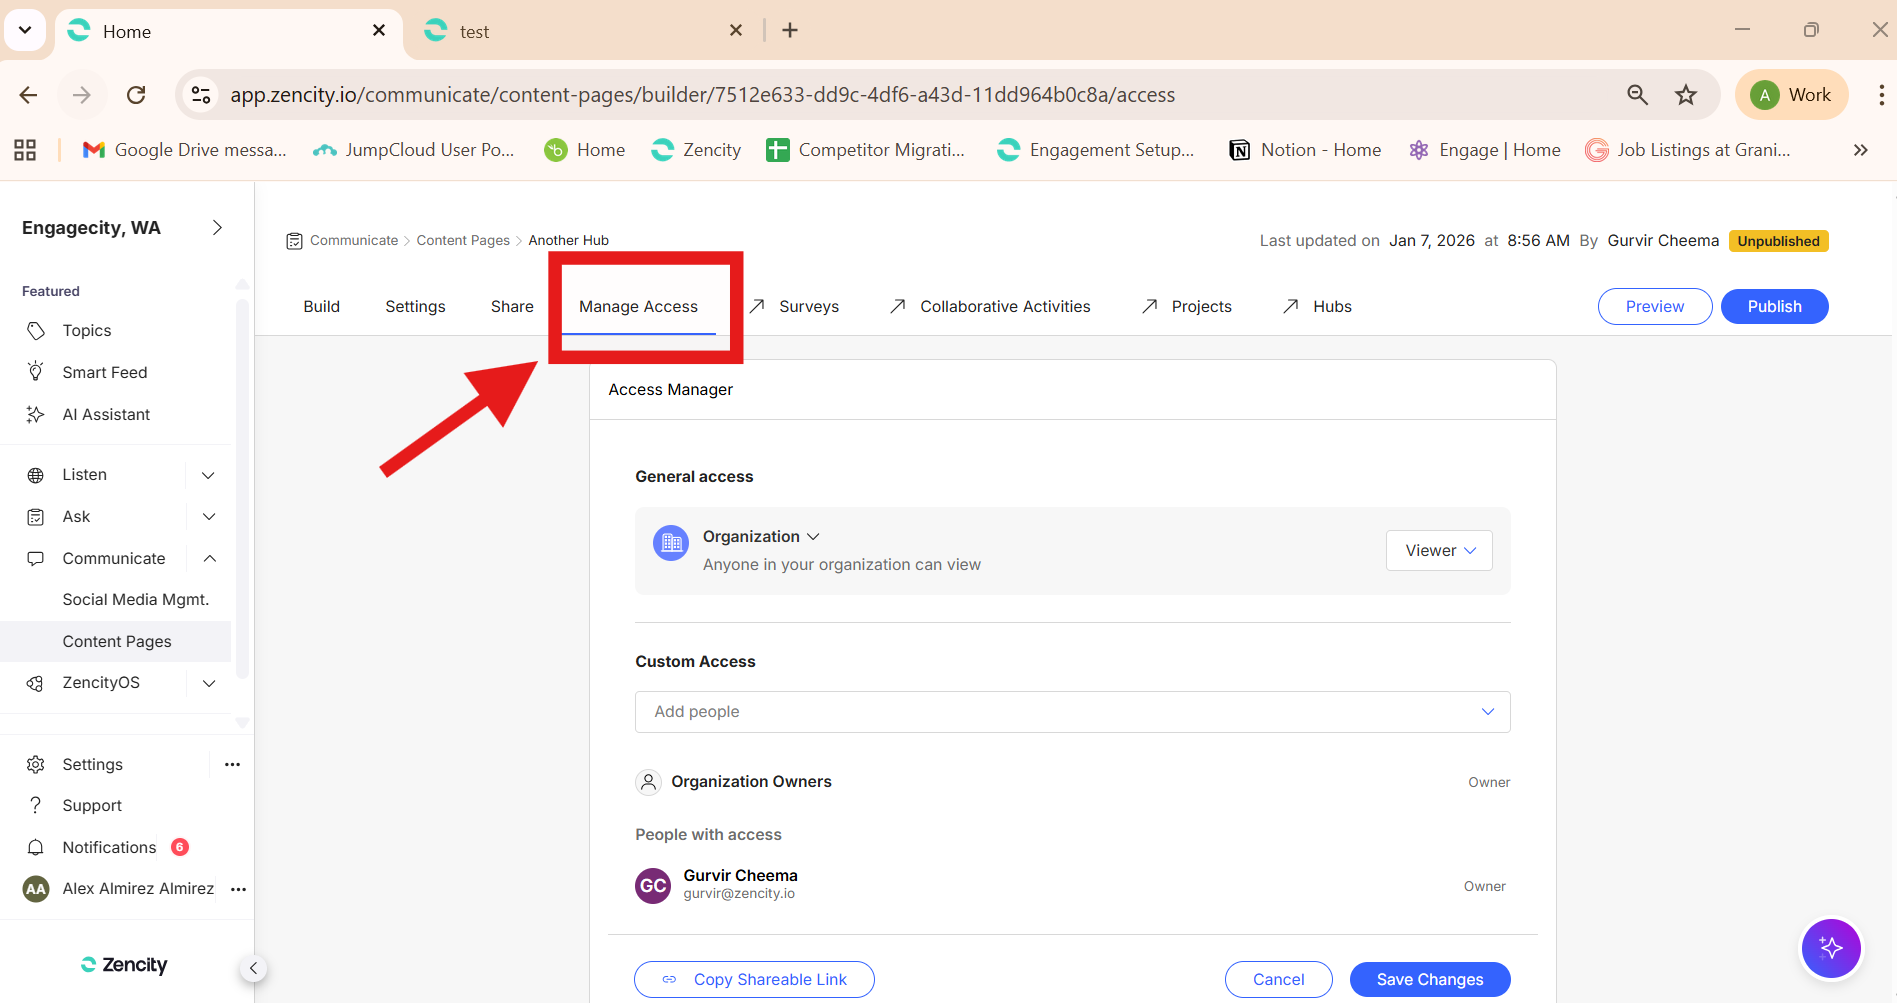Viewport: 1897px width, 1003px height.
Task: Expand the Listen section in sidebar
Action: click(x=209, y=475)
